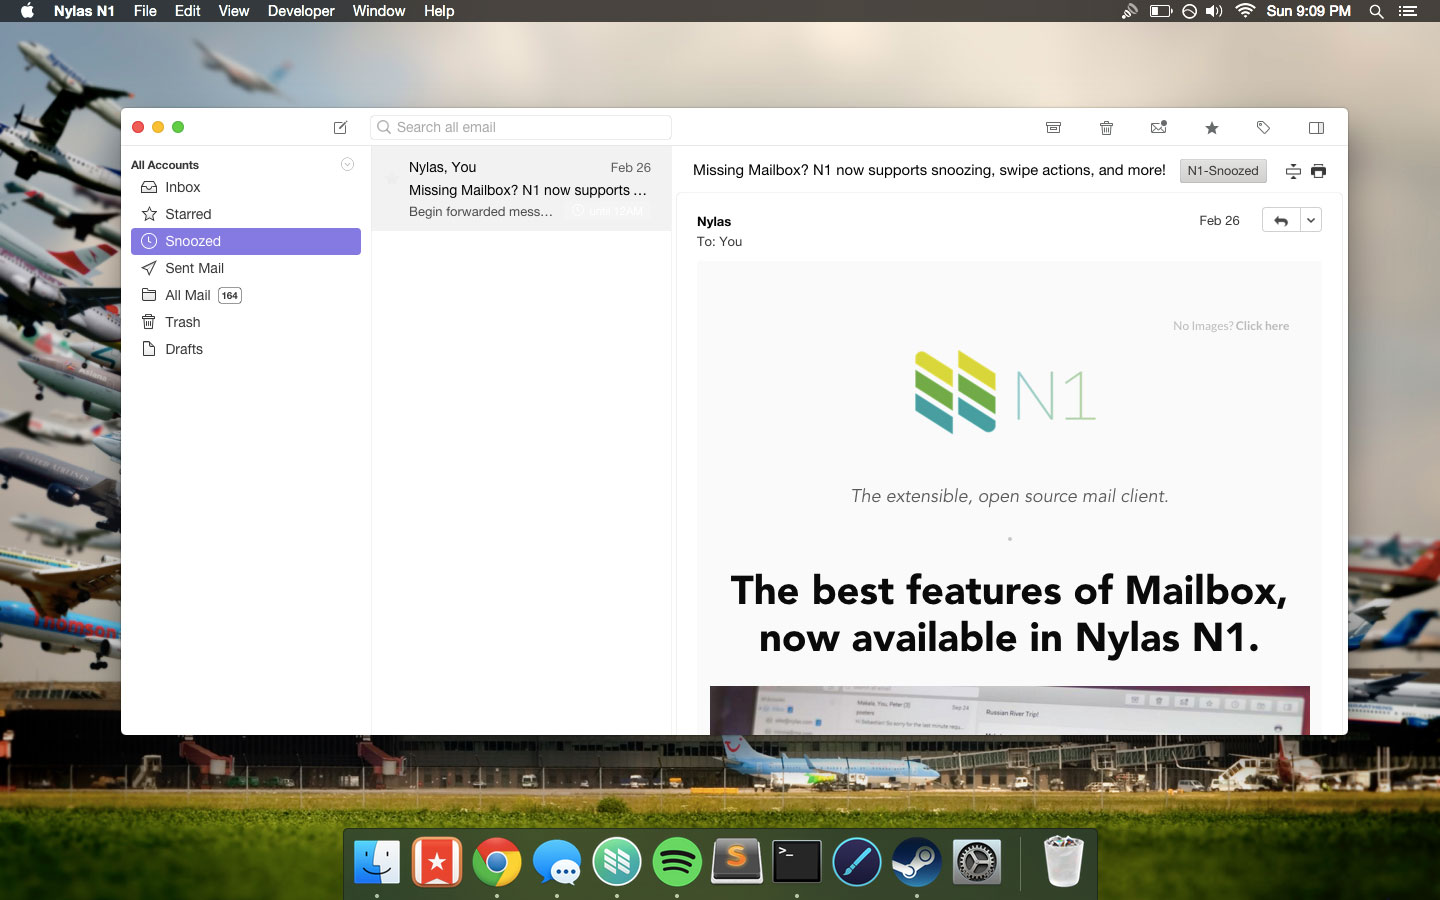Click the Nylas N1 dock icon
This screenshot has width=1440, height=900.
point(617,862)
